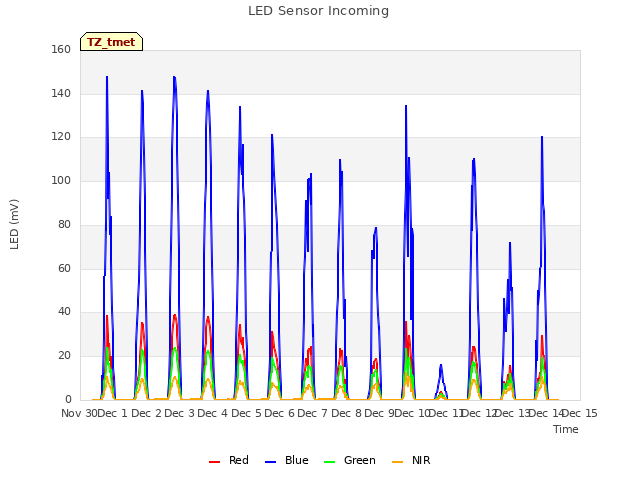Click the green Green legend swatch

click(329, 462)
